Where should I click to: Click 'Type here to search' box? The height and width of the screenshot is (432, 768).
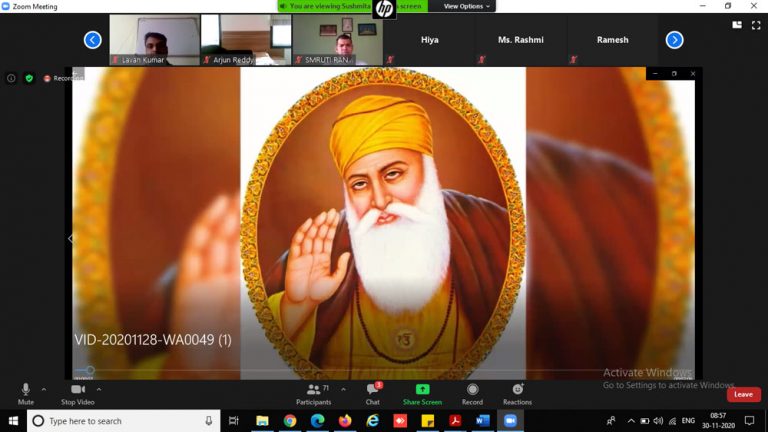[123, 421]
